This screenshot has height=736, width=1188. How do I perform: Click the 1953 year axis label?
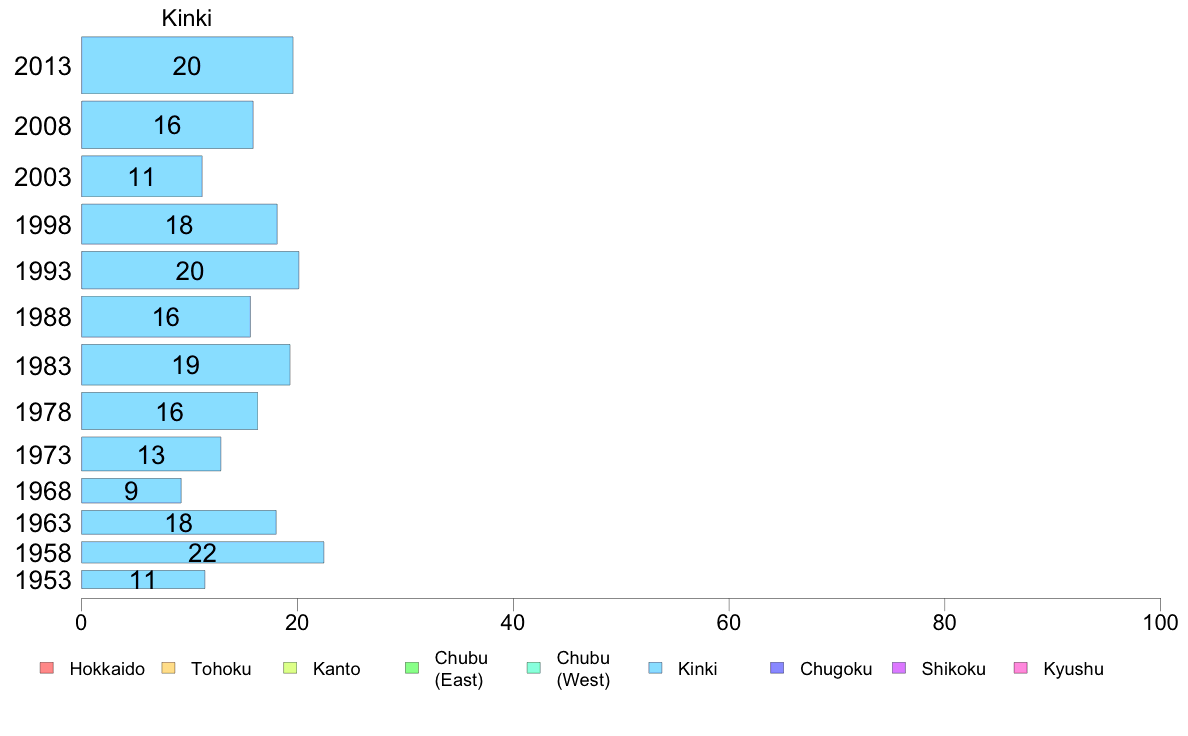pyautogui.click(x=43, y=580)
